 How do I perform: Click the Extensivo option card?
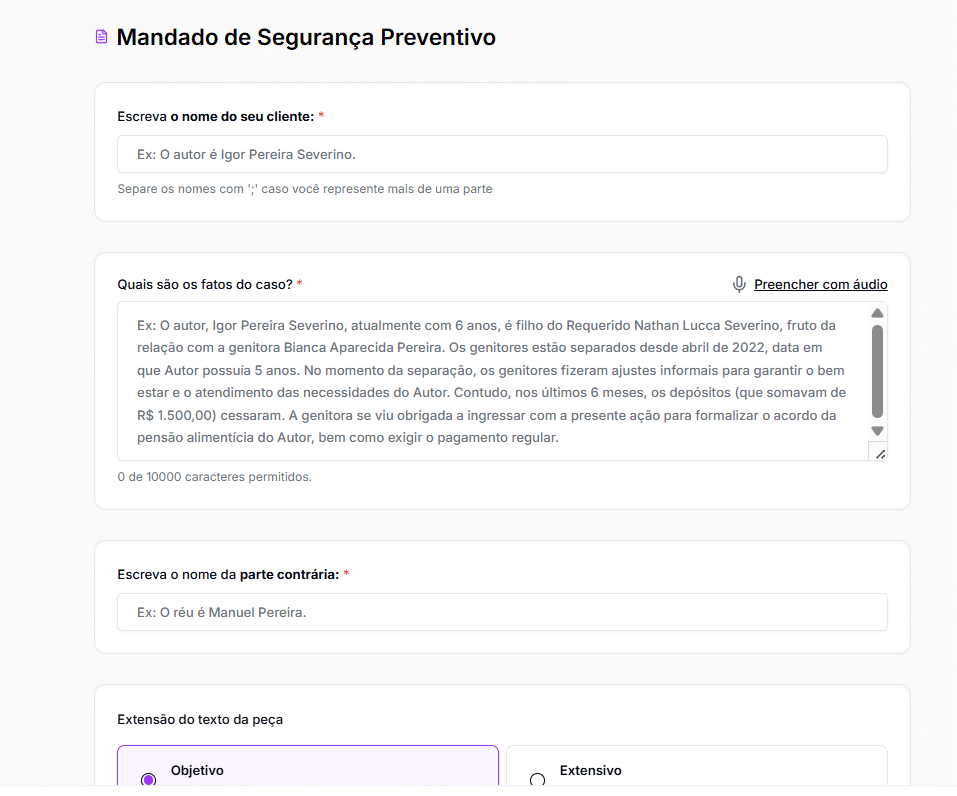point(697,770)
